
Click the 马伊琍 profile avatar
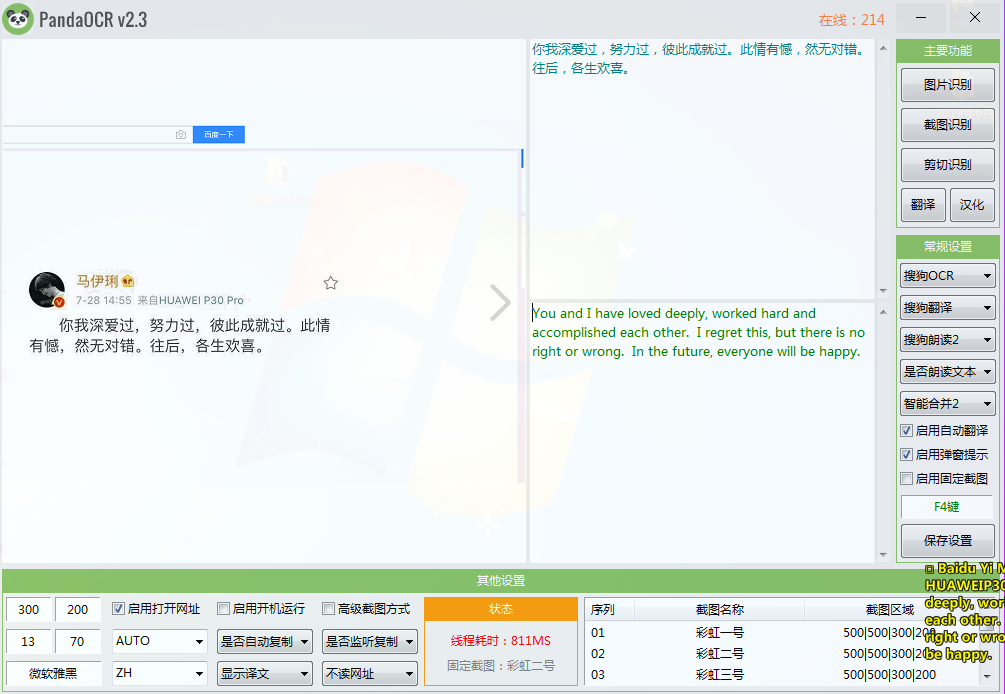pyautogui.click(x=47, y=290)
